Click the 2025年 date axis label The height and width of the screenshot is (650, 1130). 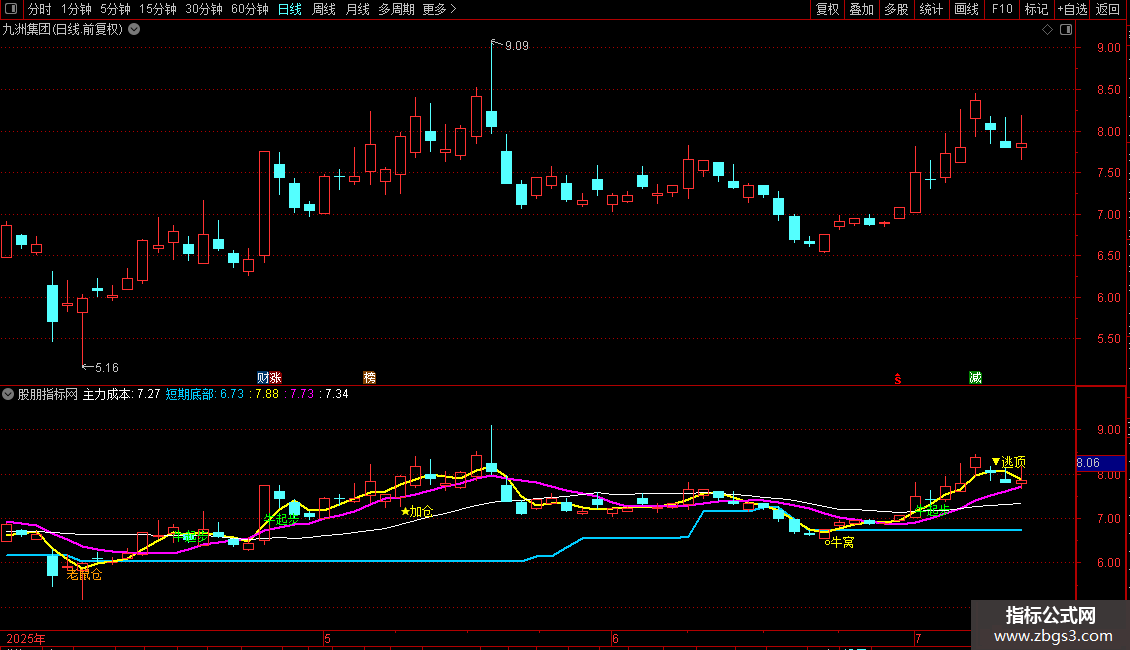point(26,638)
